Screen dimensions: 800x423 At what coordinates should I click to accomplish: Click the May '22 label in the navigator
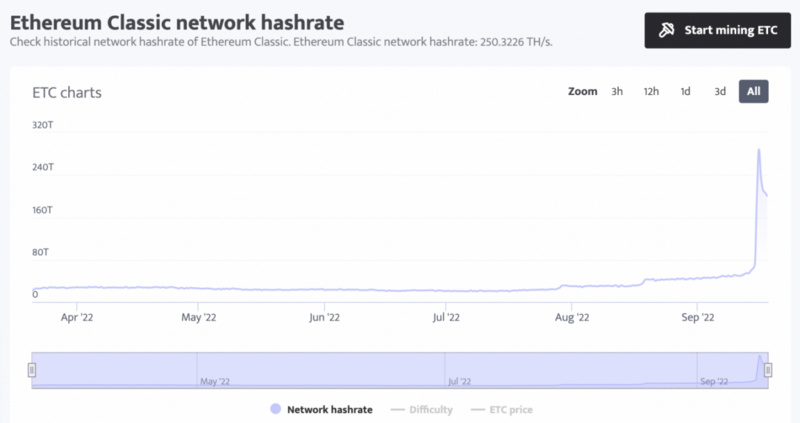pyautogui.click(x=215, y=381)
